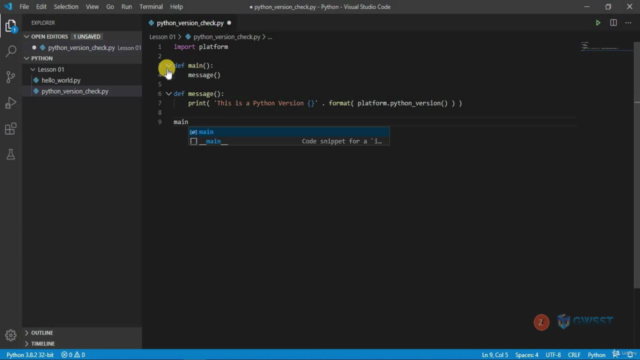Open editor More Actions ellipsis menu
Image resolution: width=640 pixels, height=360 pixels.
pyautogui.click(x=628, y=23)
